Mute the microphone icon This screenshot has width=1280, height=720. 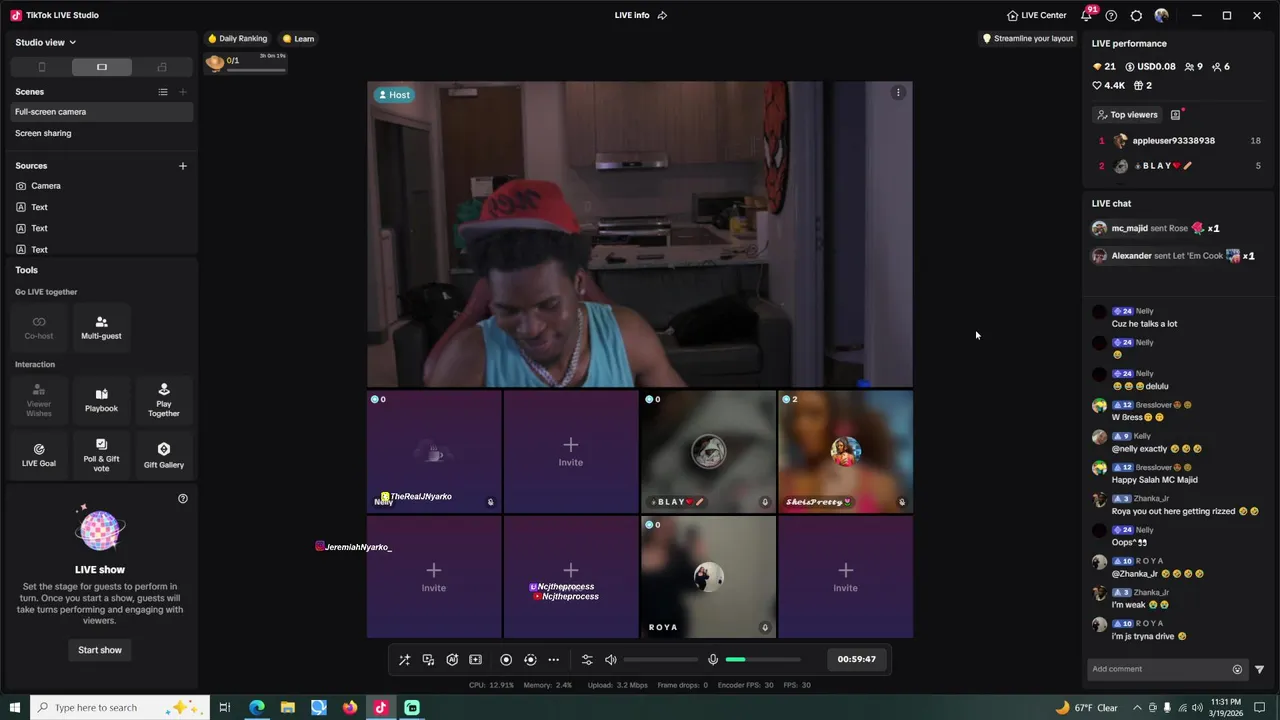tap(713, 660)
